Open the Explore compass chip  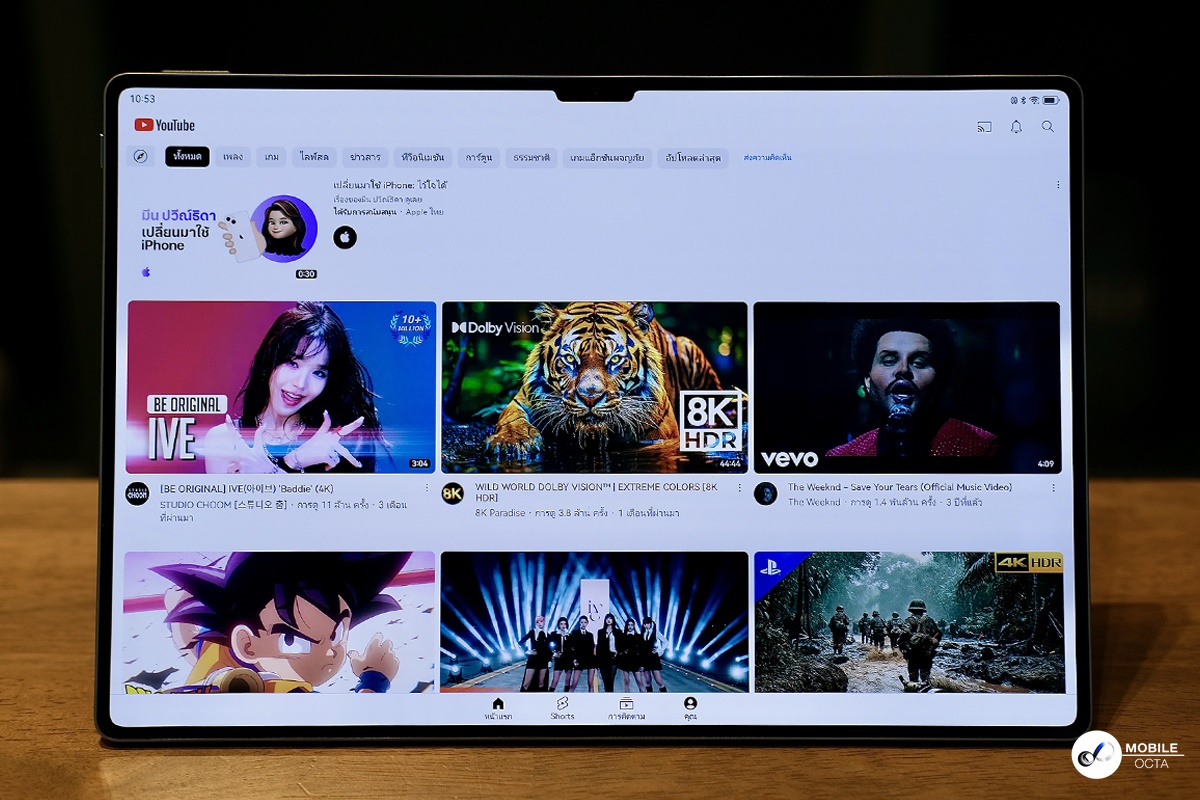click(141, 157)
